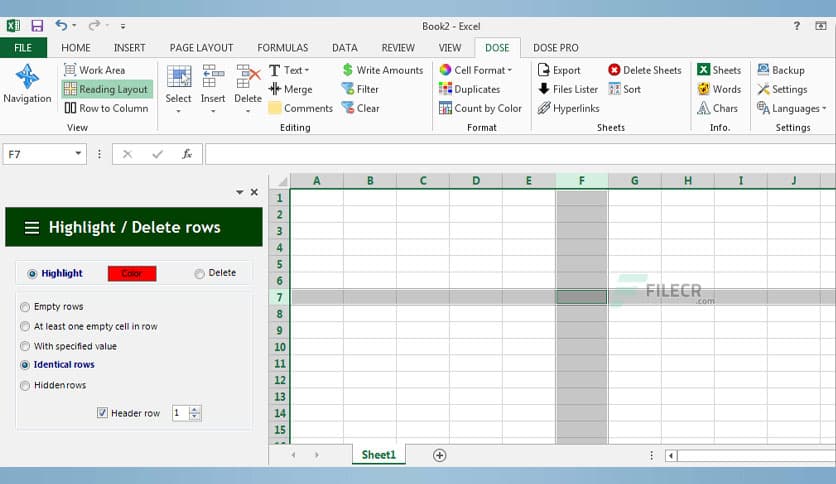Expand the Select button dropdown arrow
The image size is (836, 484).
(179, 111)
